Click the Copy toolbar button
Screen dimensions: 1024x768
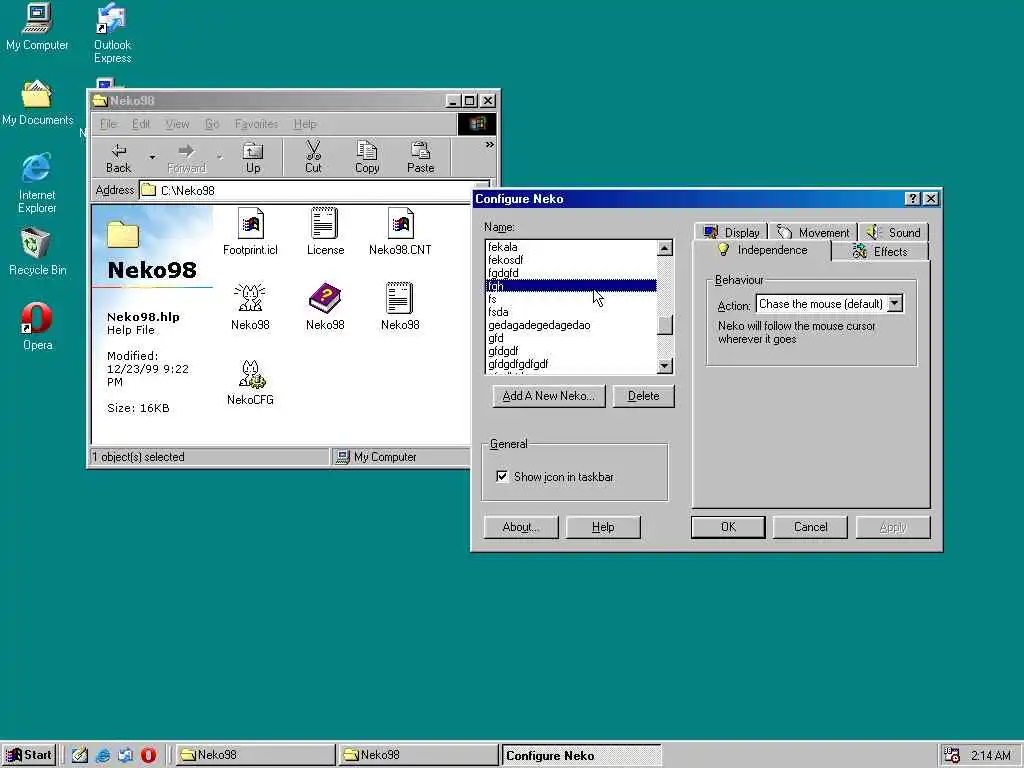pos(367,158)
